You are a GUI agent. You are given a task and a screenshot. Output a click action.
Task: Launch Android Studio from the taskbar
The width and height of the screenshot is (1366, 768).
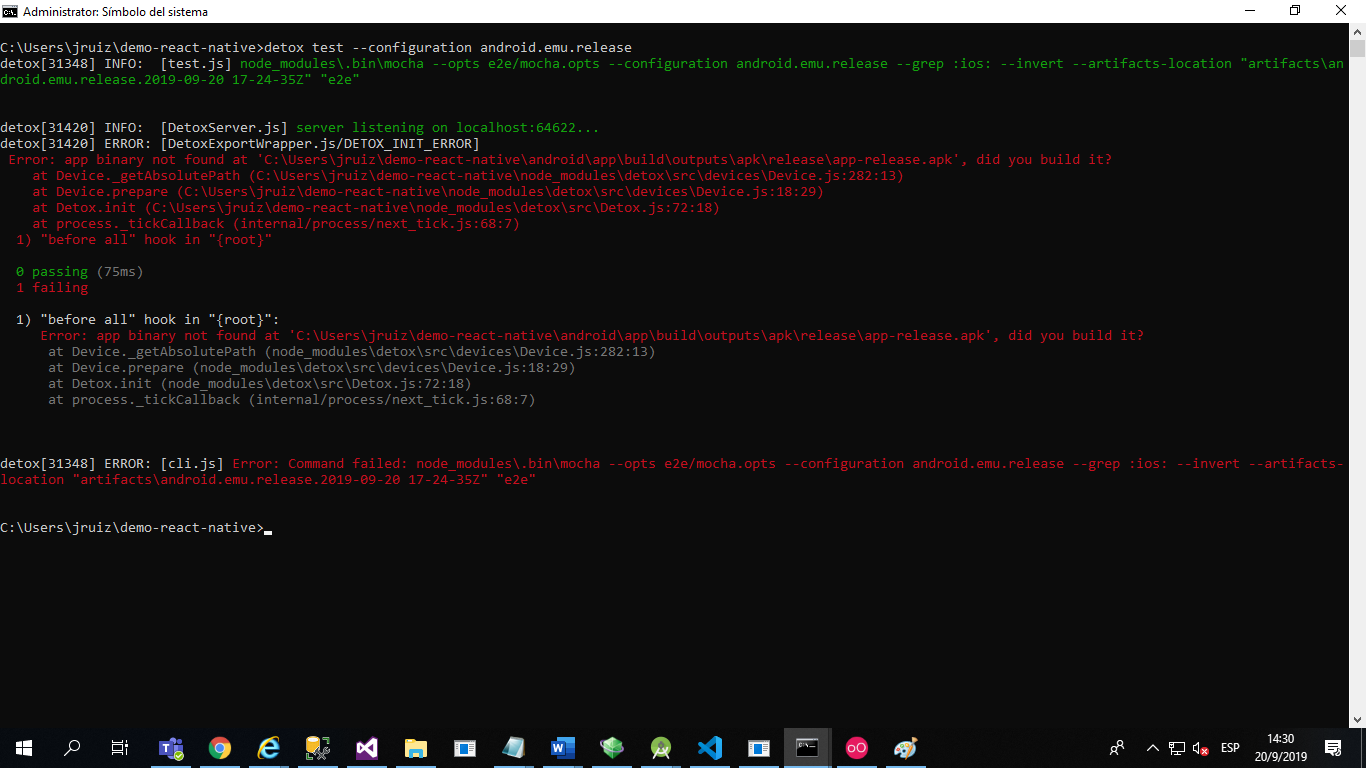660,746
